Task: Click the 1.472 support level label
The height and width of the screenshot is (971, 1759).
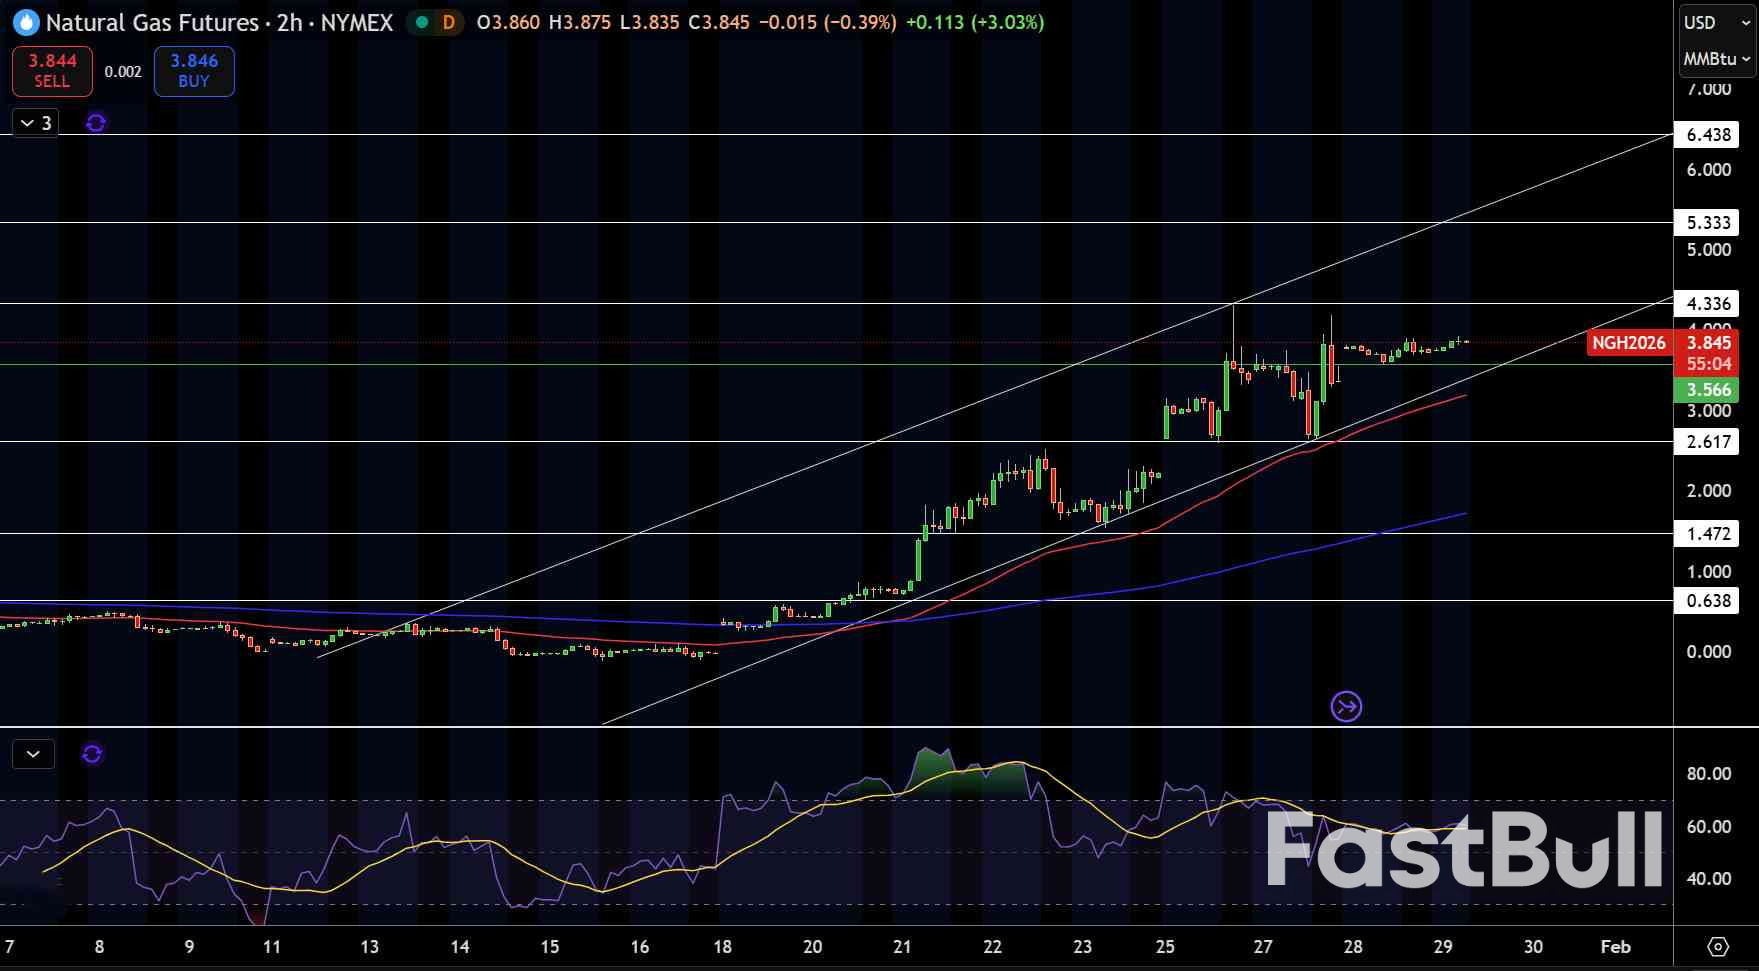Action: click(x=1708, y=534)
